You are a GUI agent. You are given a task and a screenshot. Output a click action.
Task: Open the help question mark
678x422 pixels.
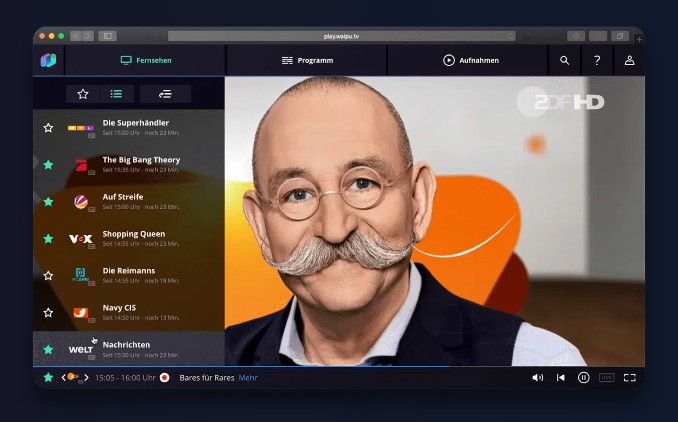tap(597, 61)
